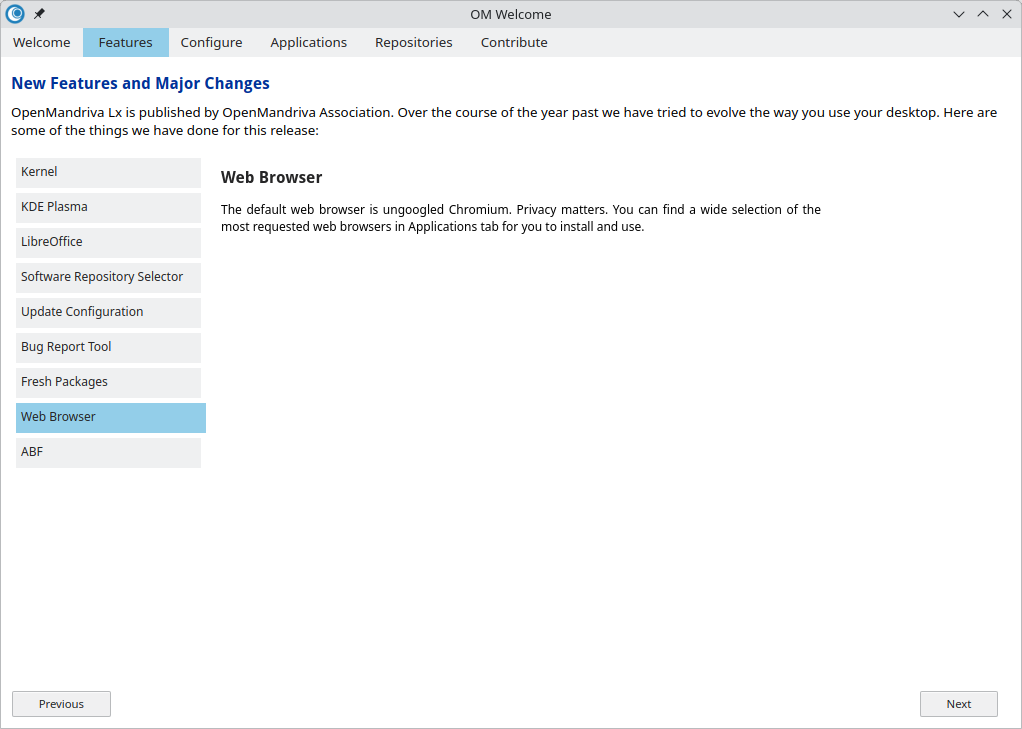Switch to the Welcome tab
The image size is (1022, 729).
point(42,42)
